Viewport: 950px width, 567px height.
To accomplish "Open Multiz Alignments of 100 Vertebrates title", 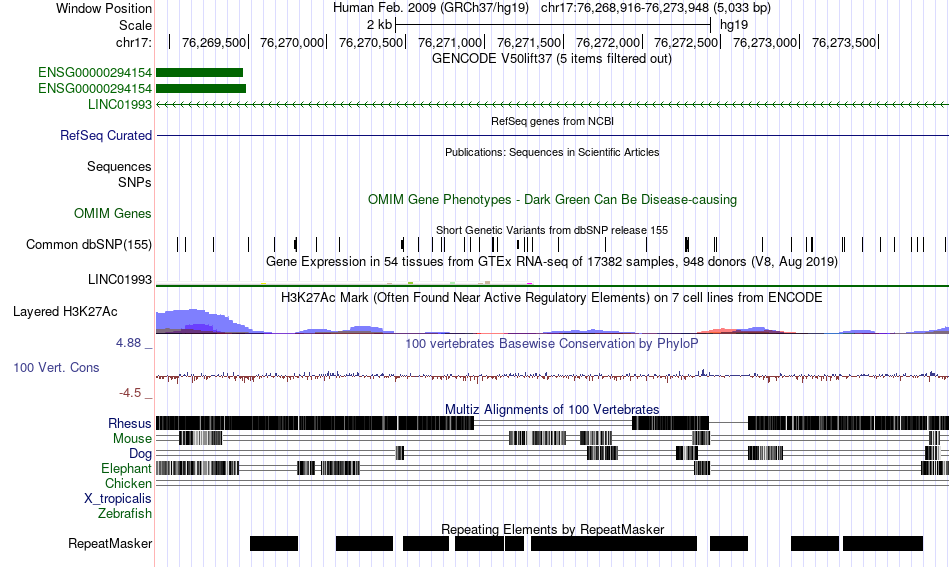I will [552, 410].
